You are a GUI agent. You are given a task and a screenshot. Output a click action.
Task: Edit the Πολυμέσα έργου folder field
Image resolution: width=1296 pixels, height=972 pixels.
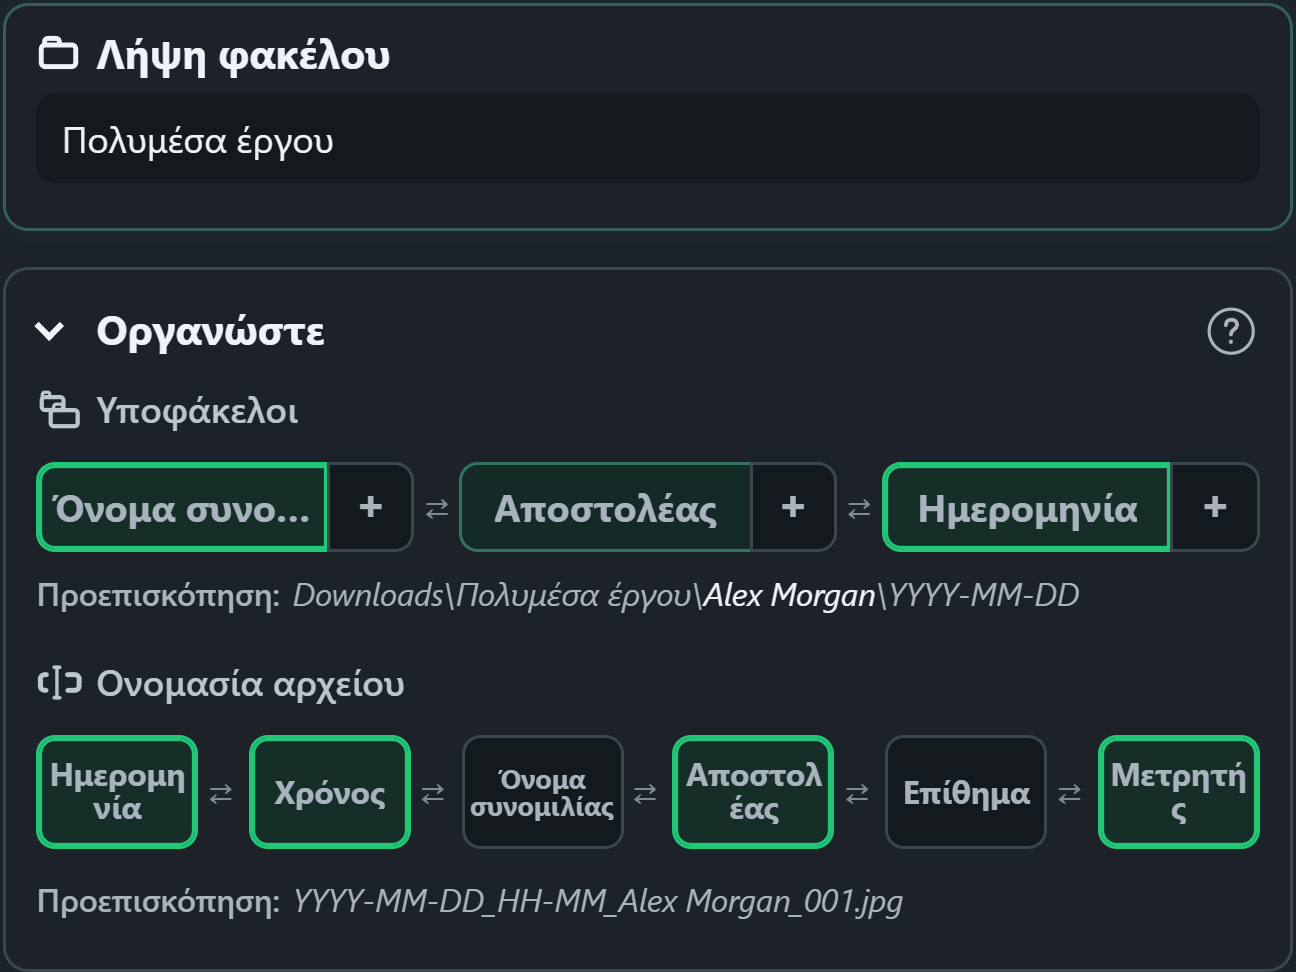click(x=648, y=139)
